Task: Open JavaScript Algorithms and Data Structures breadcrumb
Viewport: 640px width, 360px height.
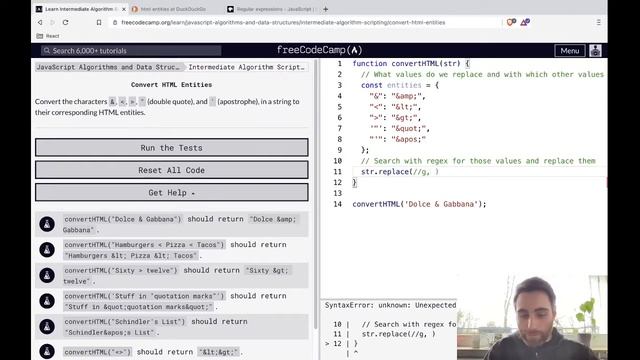Action: 108,67
